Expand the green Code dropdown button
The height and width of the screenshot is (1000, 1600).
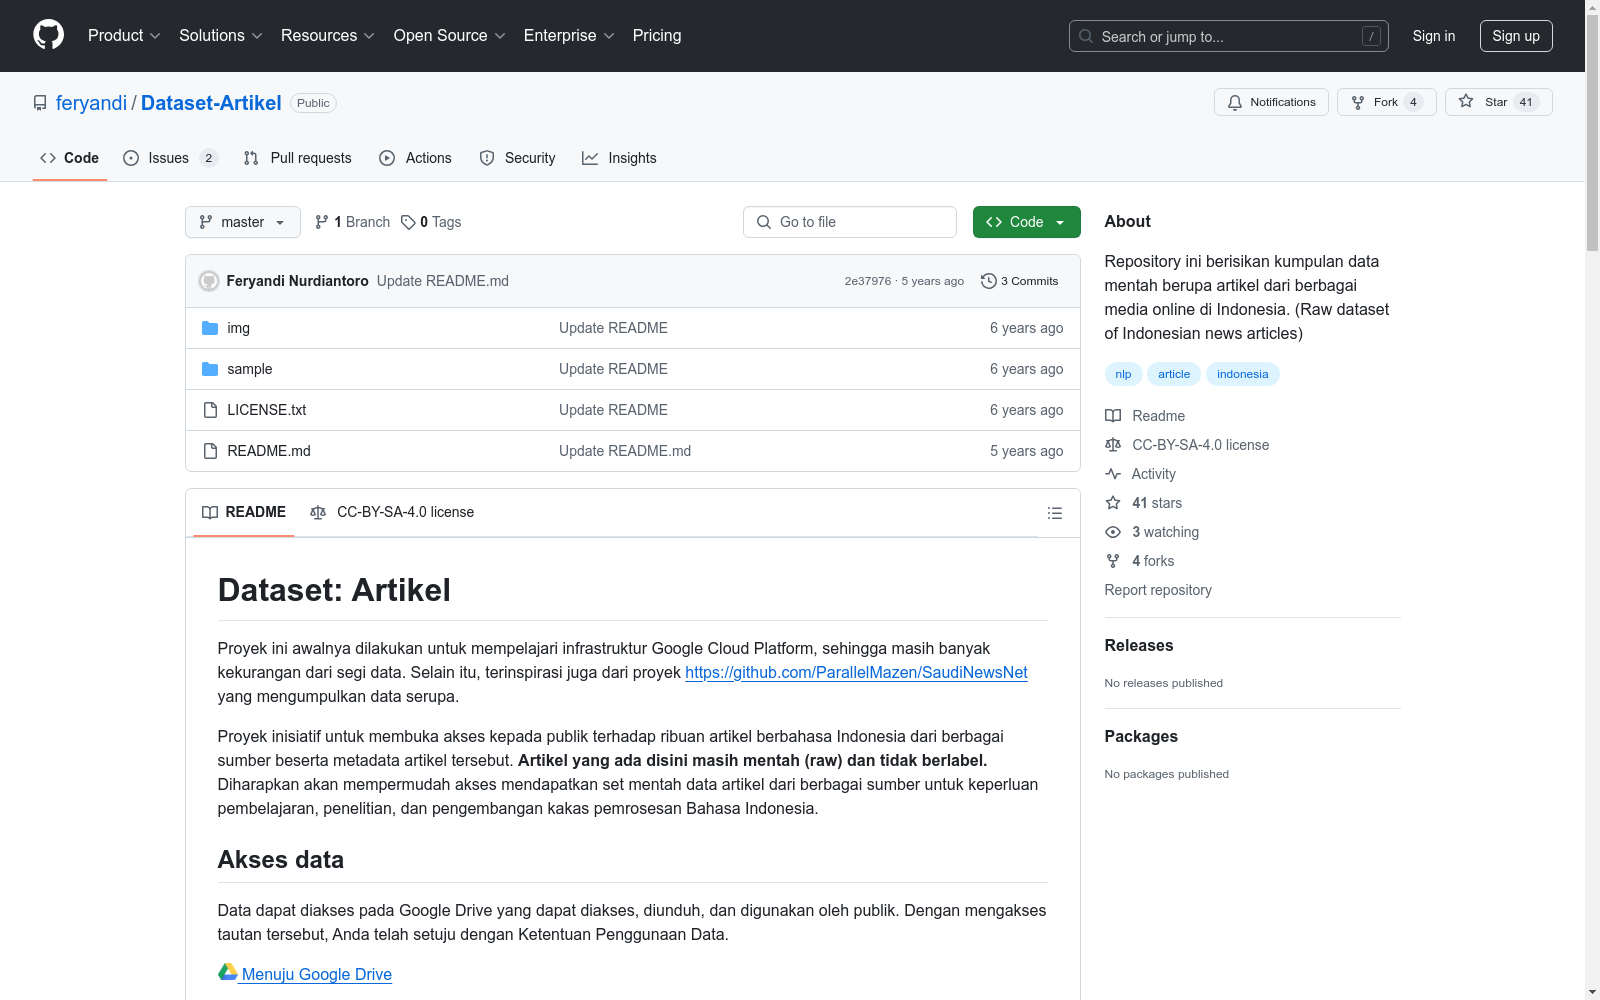(1026, 222)
